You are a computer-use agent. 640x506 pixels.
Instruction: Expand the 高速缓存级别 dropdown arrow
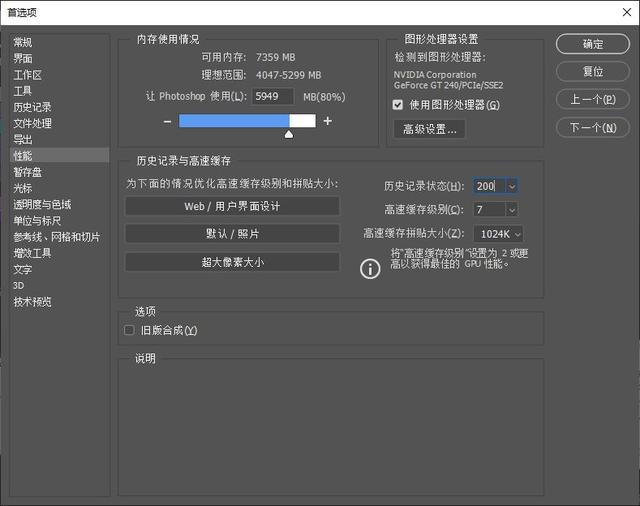click(512, 210)
